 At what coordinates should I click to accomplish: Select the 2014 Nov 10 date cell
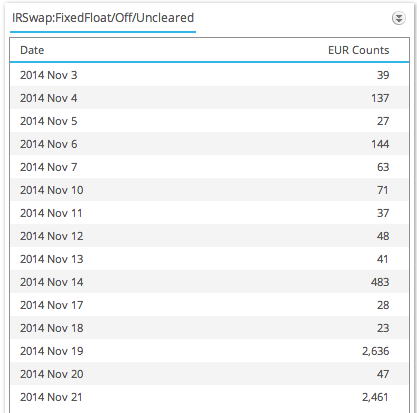click(x=52, y=190)
